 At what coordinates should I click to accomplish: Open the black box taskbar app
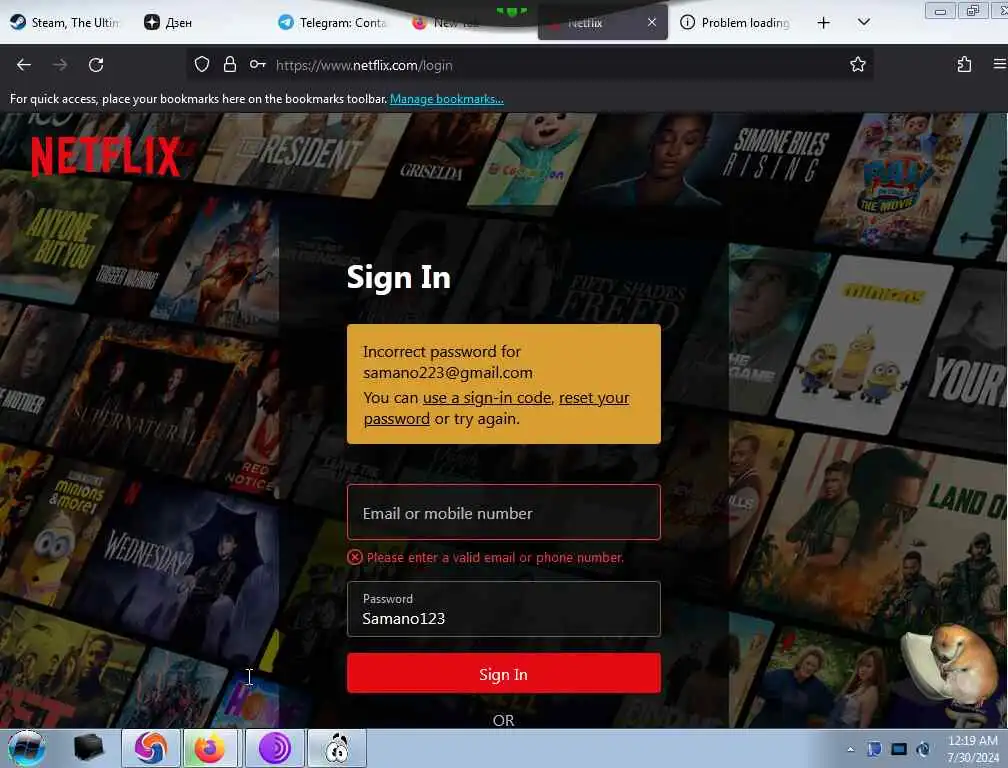pos(89,747)
